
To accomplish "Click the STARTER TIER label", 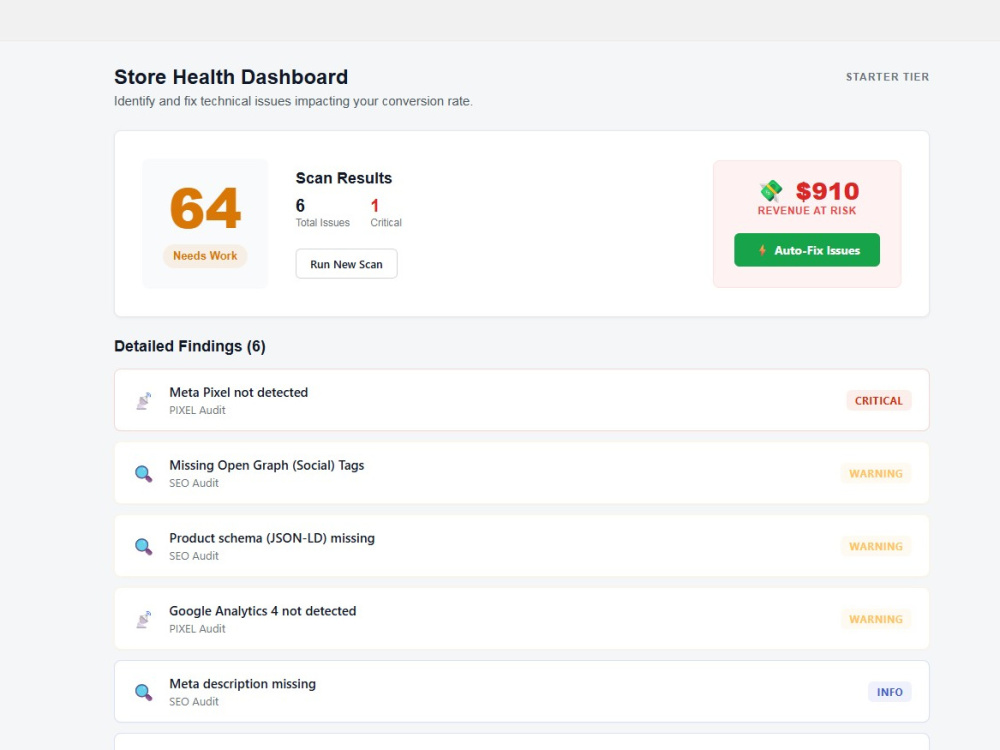I will [887, 77].
